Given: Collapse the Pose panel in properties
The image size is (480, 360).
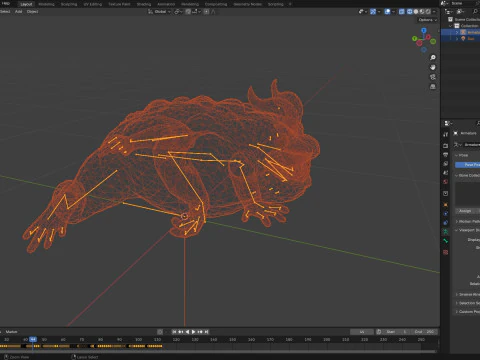Looking at the screenshot, I should pos(456,155).
